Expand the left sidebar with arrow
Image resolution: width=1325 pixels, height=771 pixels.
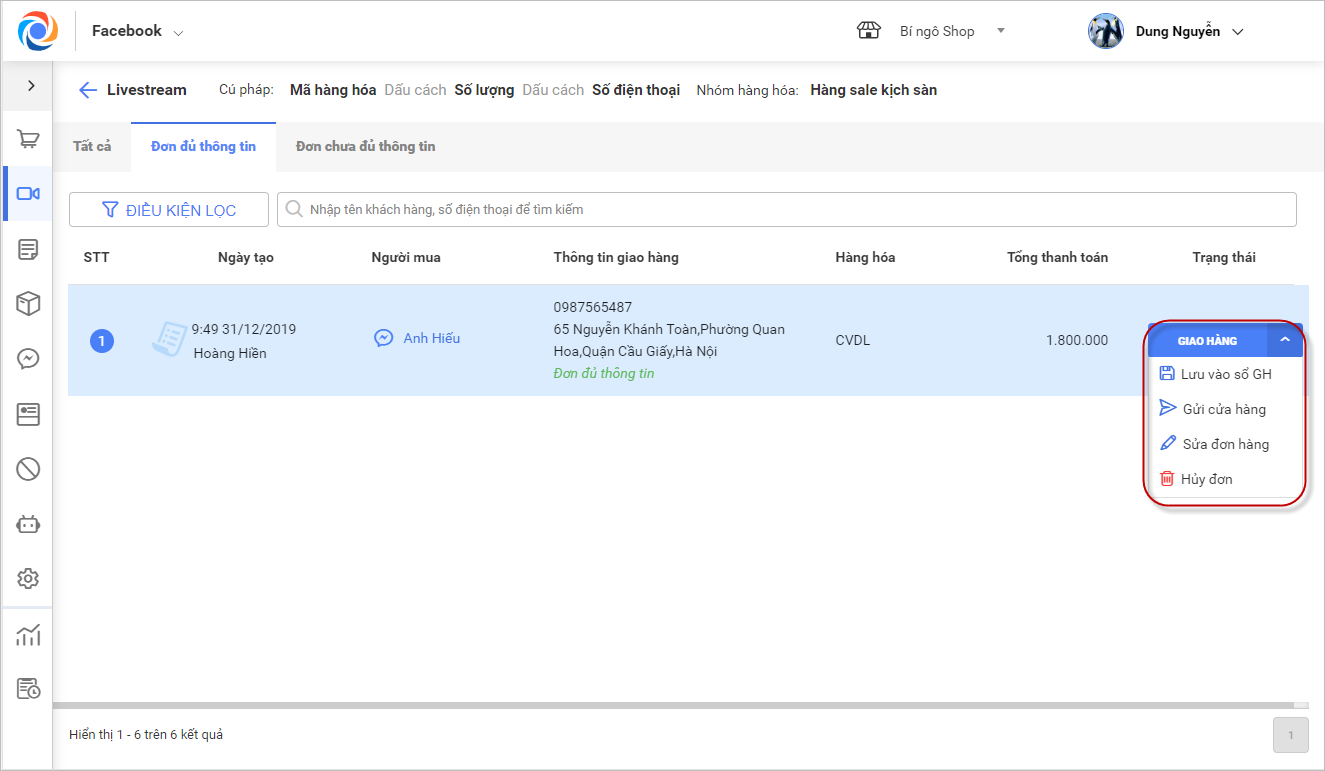31,86
